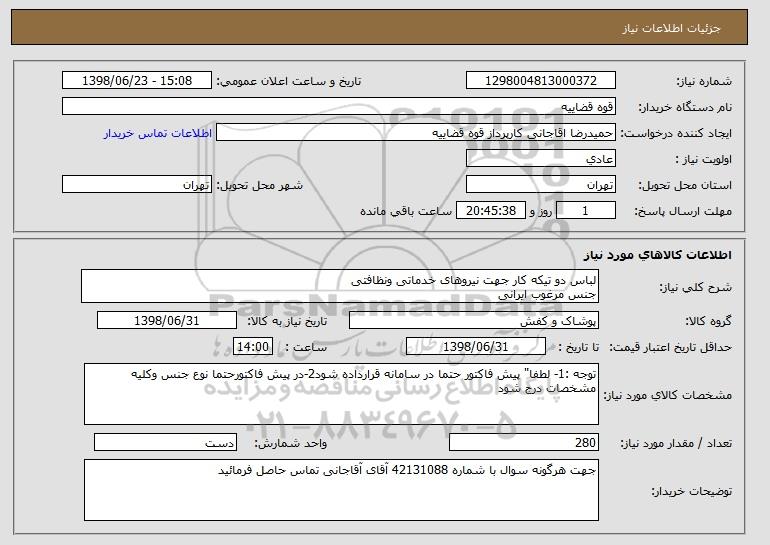Image resolution: width=770 pixels, height=545 pixels.
Task: Click the label اولویت نیاز
Action: click(x=704, y=160)
